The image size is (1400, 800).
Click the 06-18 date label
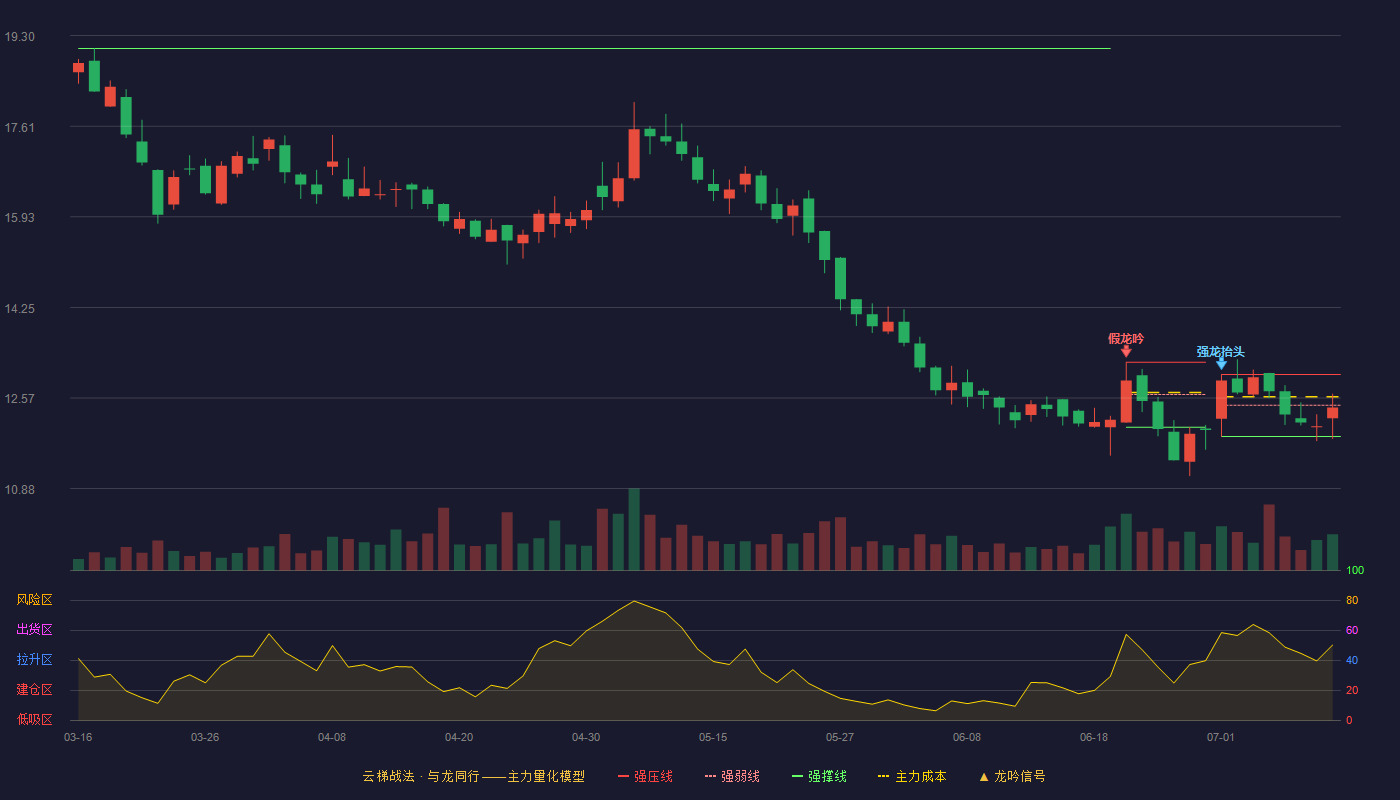(1094, 737)
